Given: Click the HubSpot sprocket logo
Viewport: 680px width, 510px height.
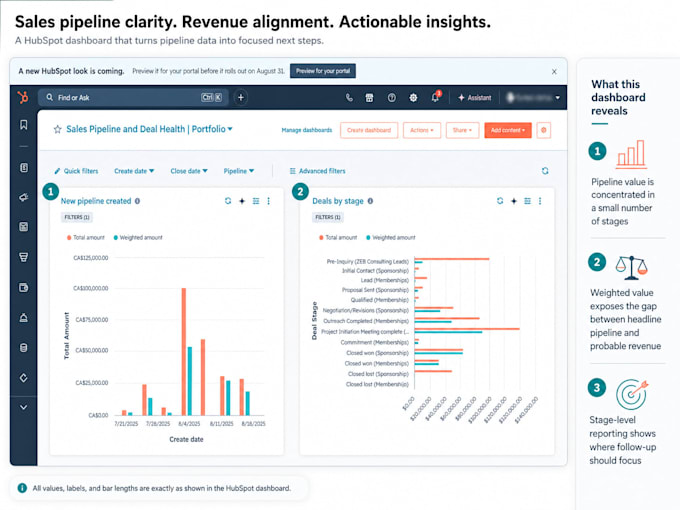Looking at the screenshot, I should (x=23, y=97).
